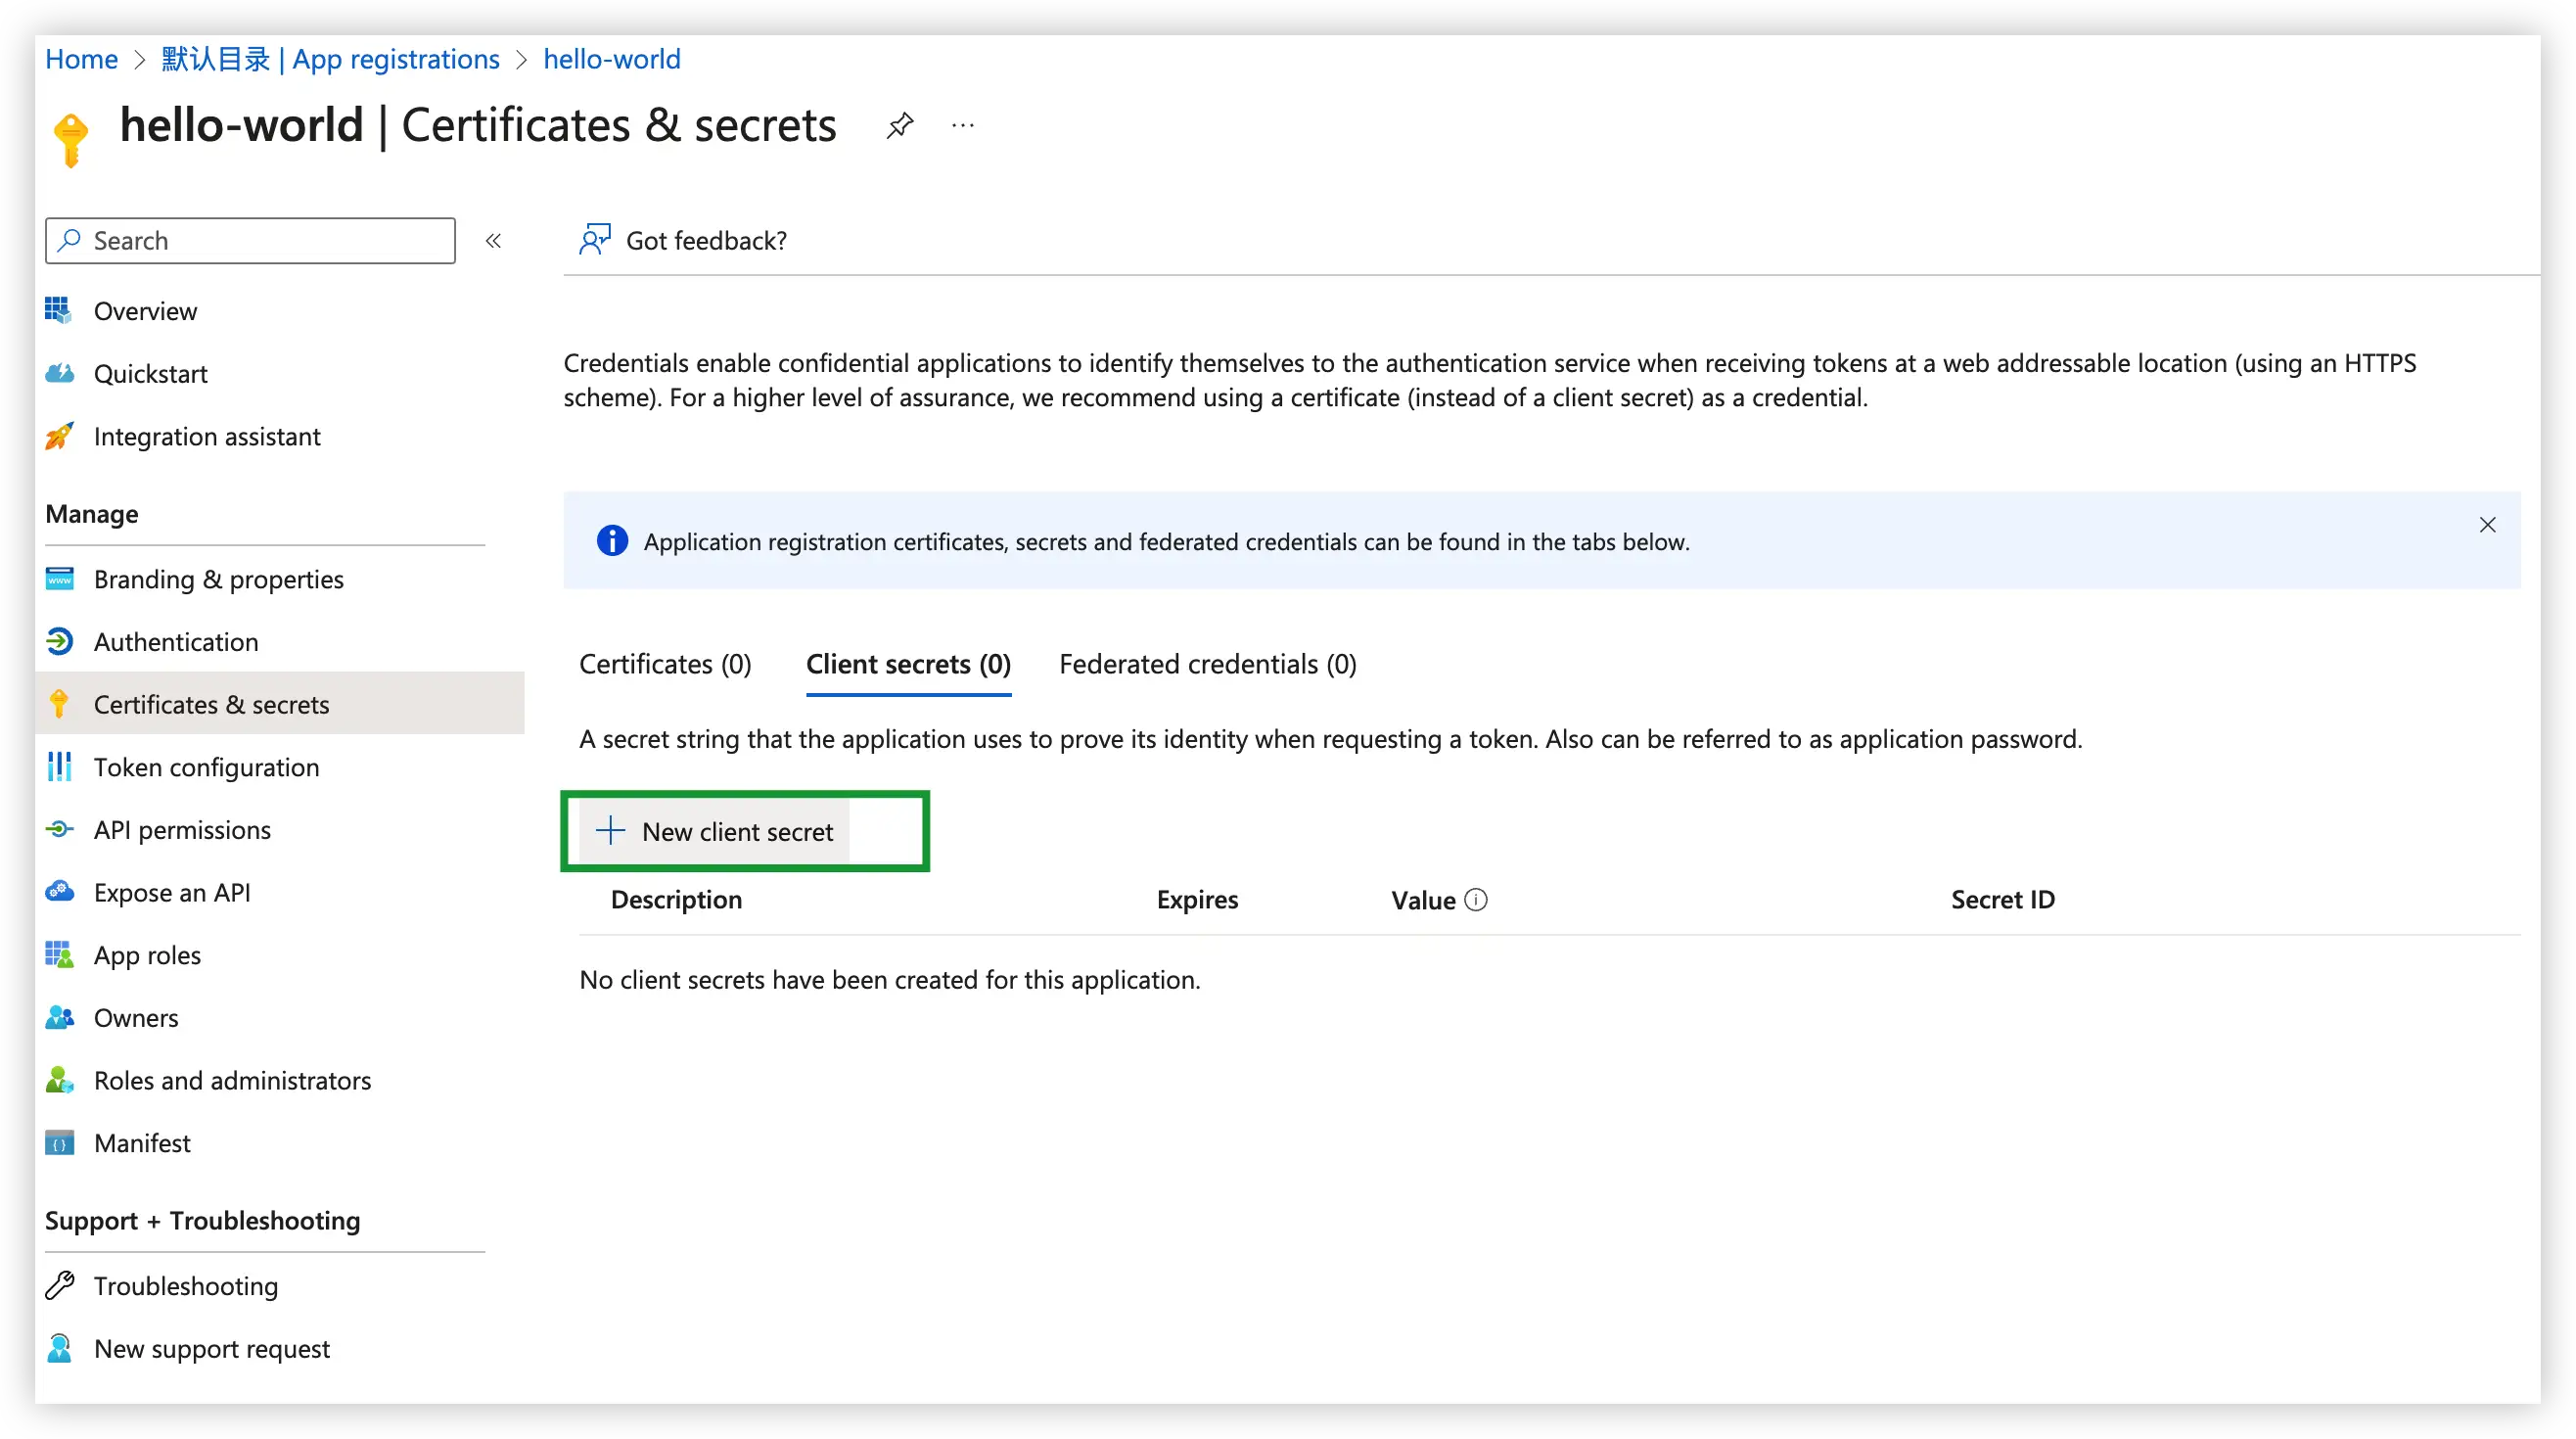This screenshot has height=1439, width=2576.
Task: Click the Search input field
Action: [x=250, y=241]
